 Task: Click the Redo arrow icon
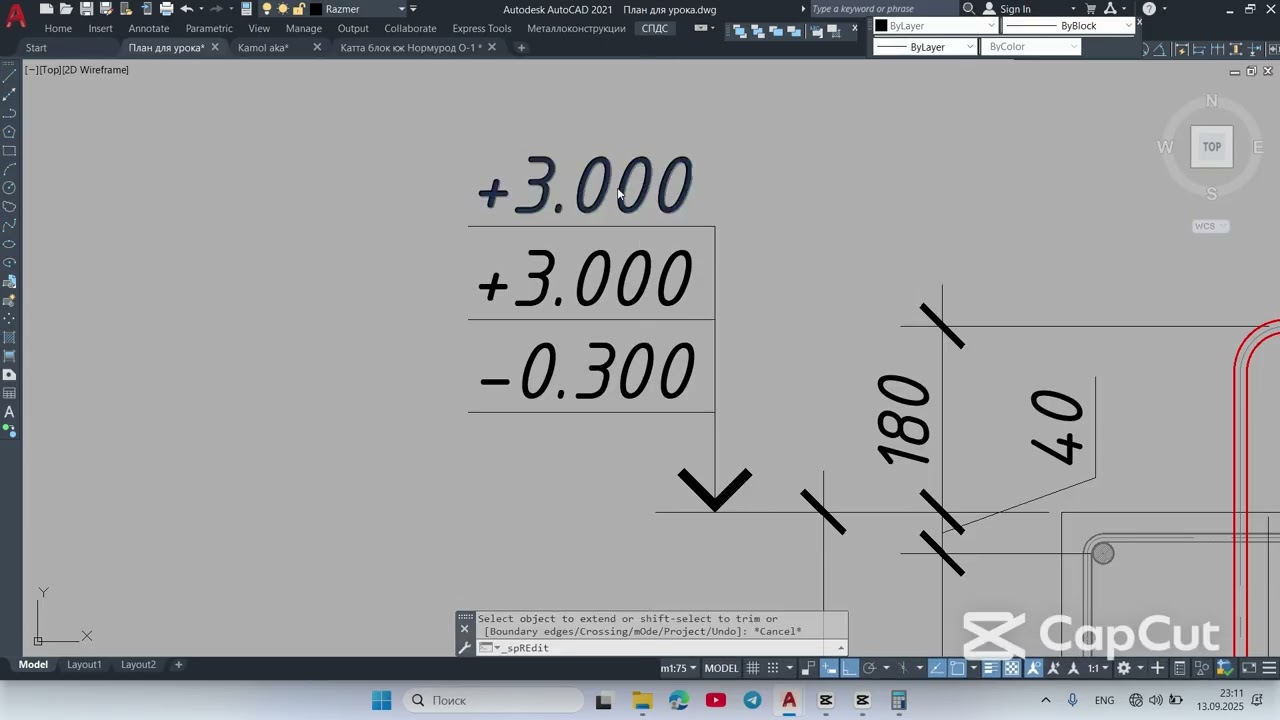[216, 9]
